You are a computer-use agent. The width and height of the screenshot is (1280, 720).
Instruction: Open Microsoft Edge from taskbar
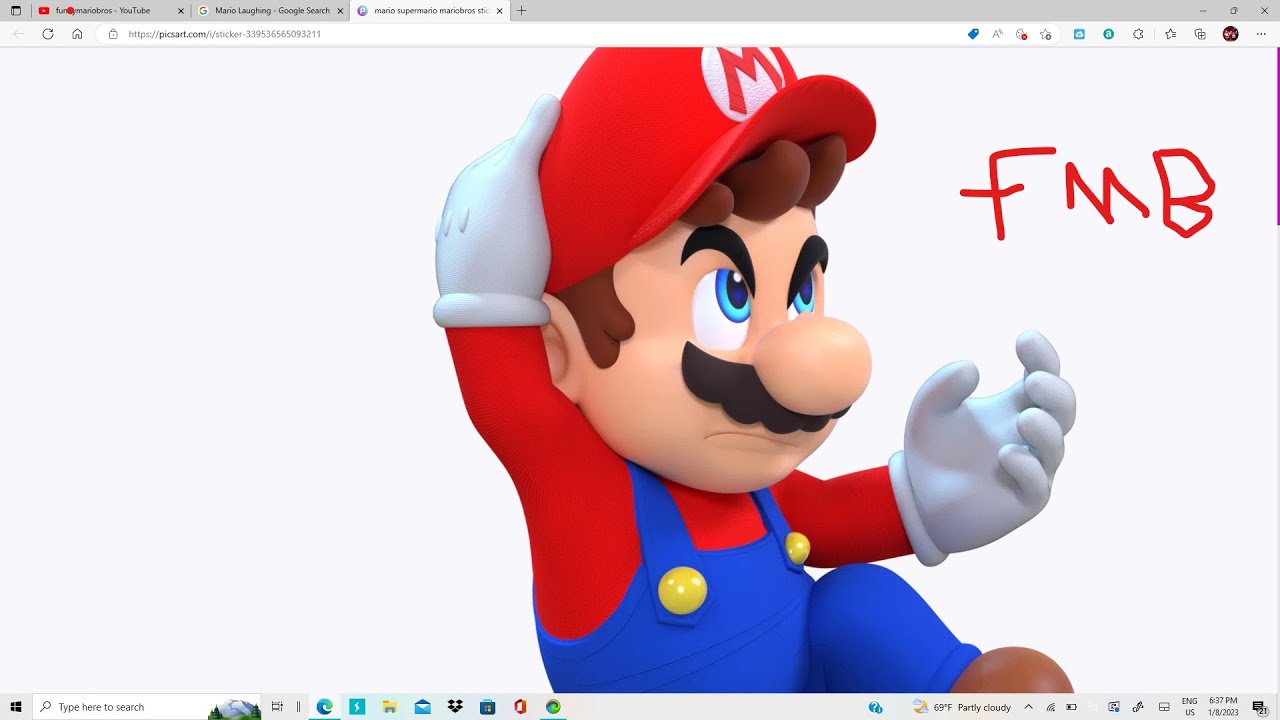(x=324, y=707)
